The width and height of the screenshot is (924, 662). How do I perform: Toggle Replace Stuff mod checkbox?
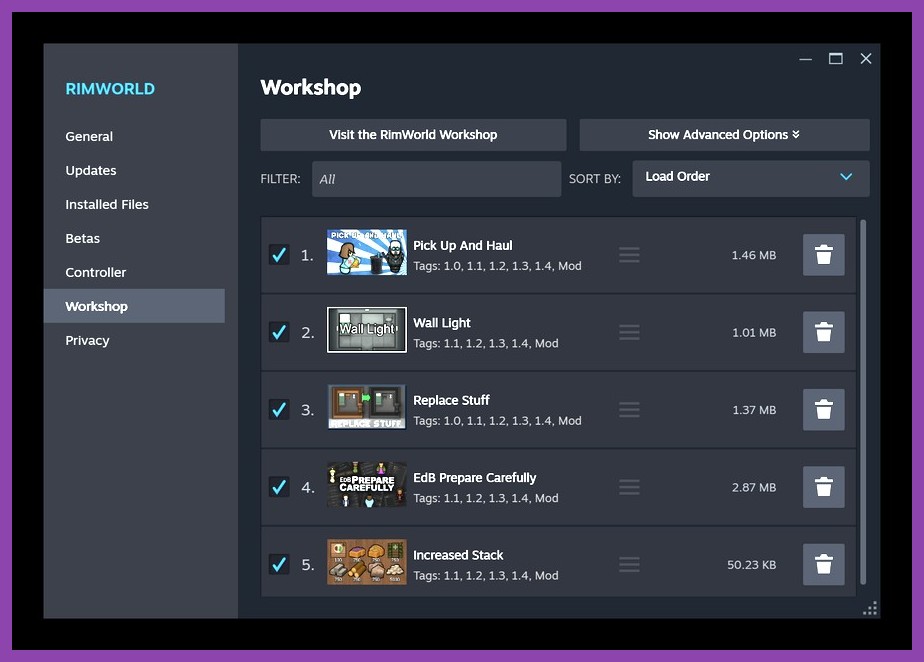[x=279, y=409]
